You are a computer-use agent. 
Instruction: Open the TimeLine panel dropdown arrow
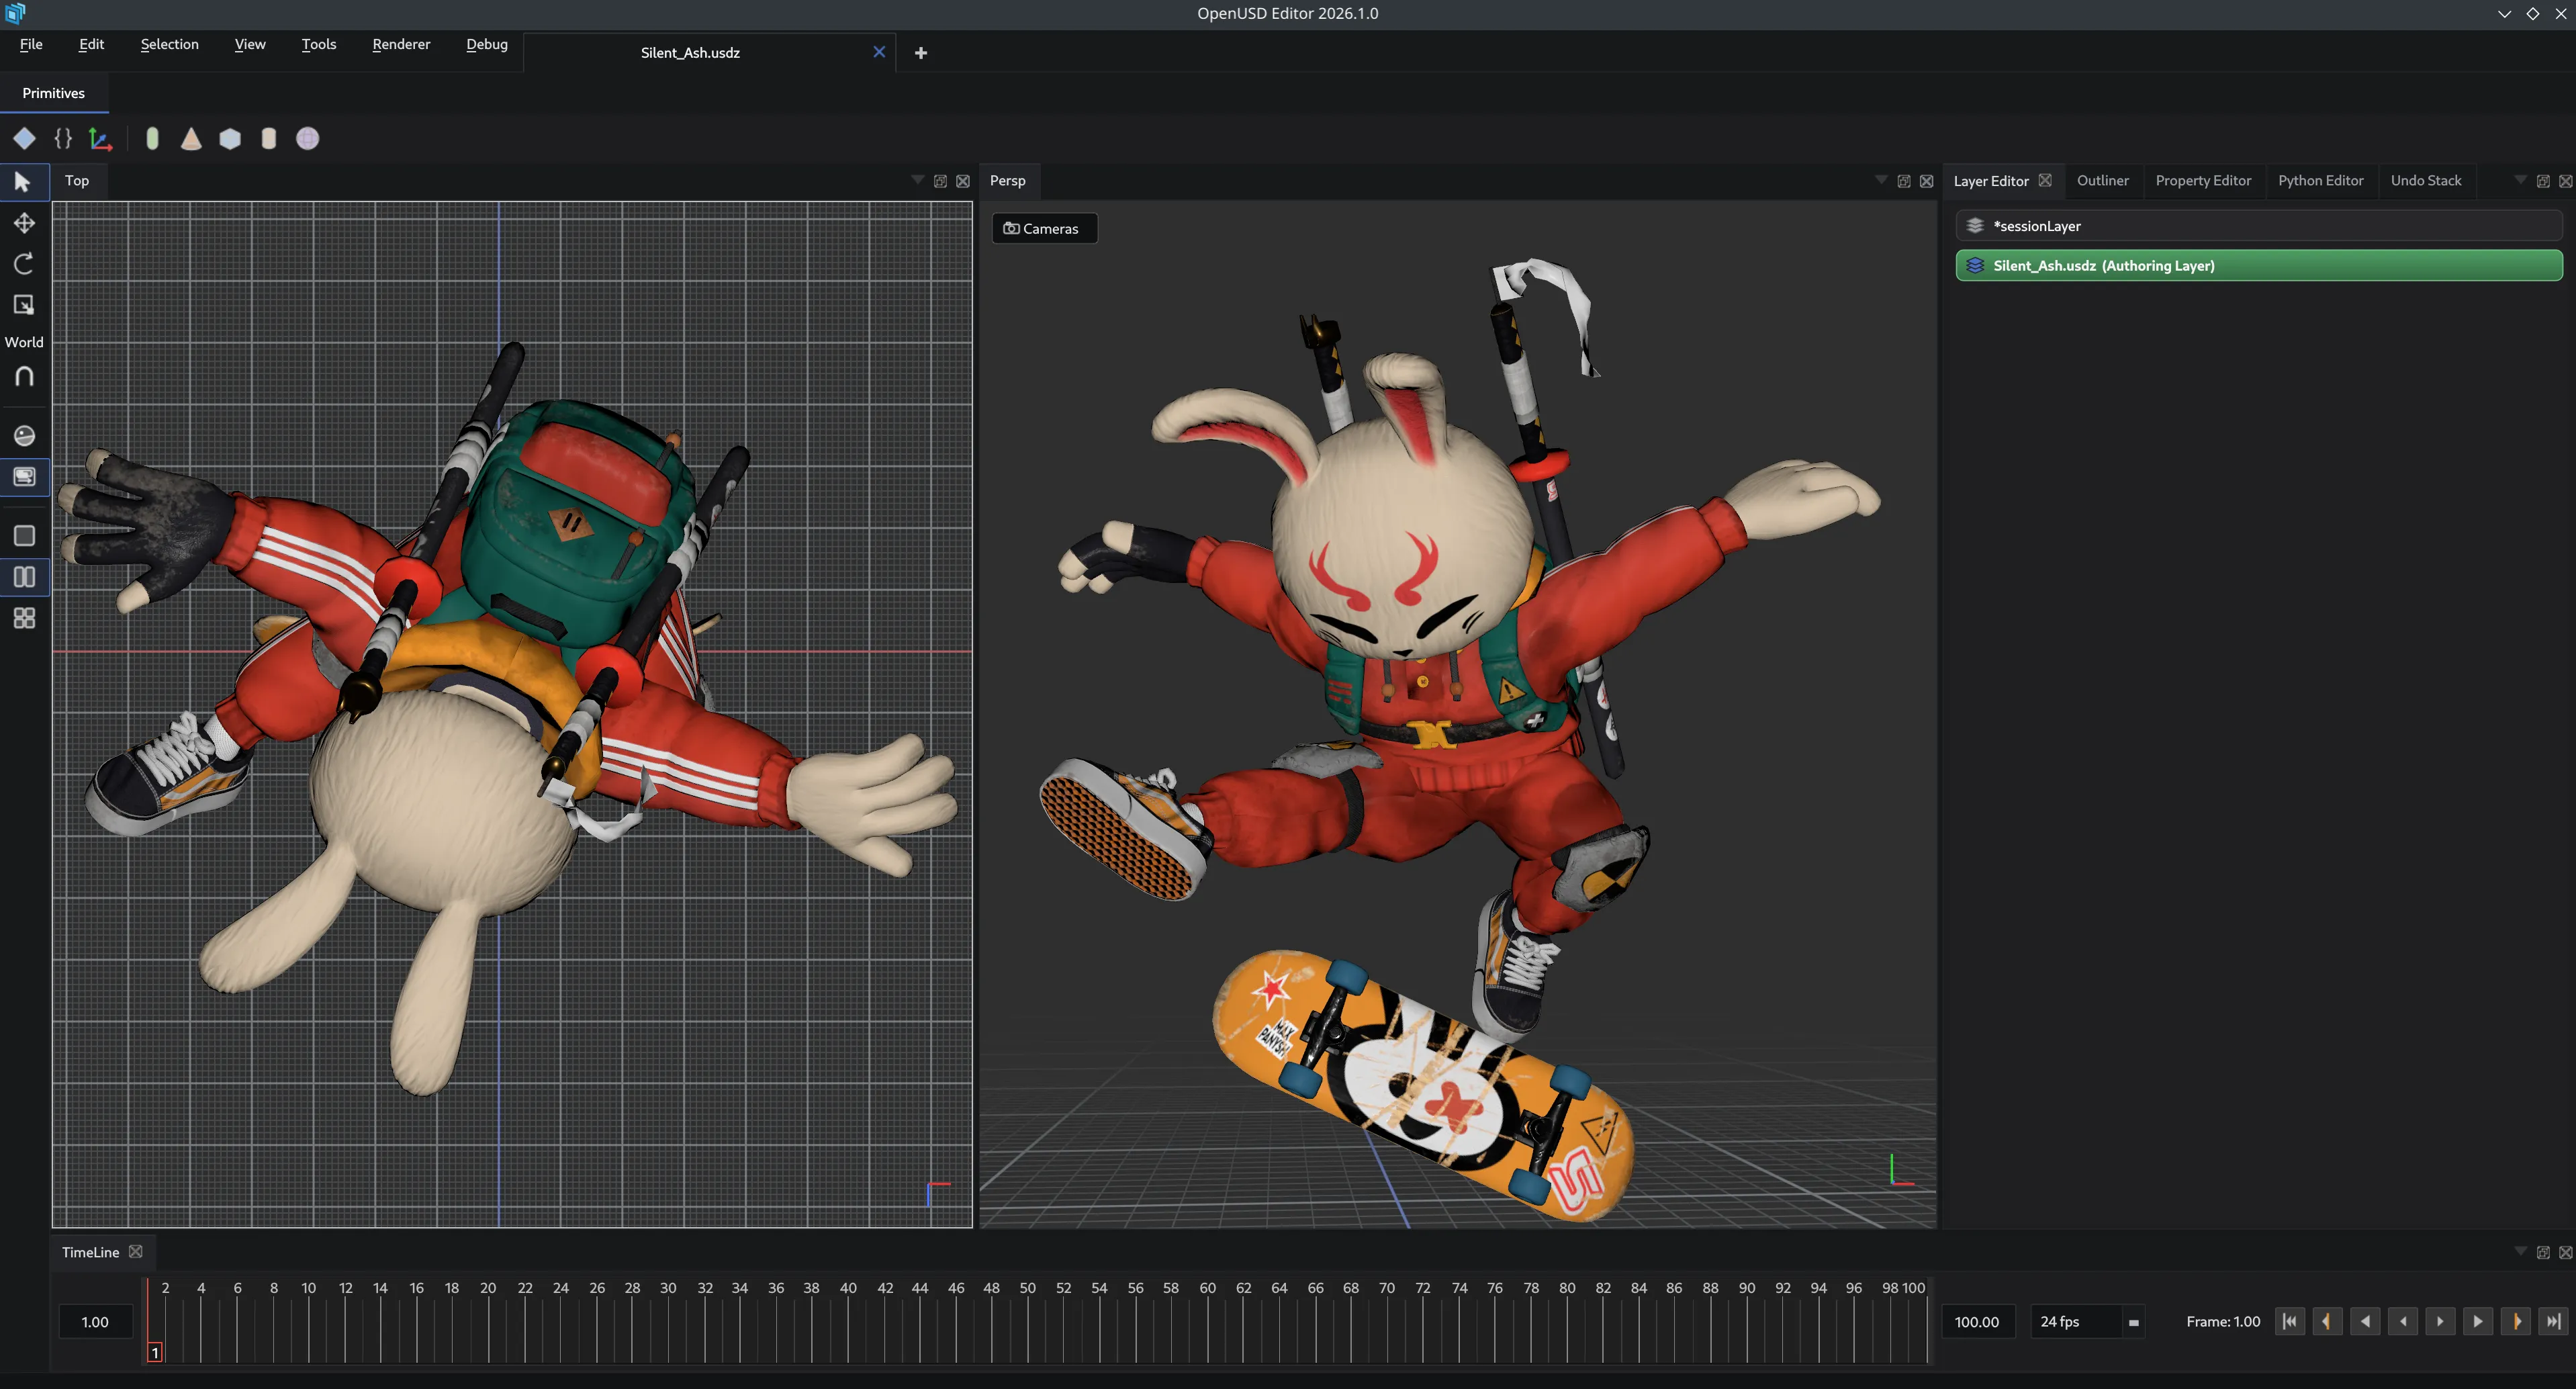coord(2520,1251)
